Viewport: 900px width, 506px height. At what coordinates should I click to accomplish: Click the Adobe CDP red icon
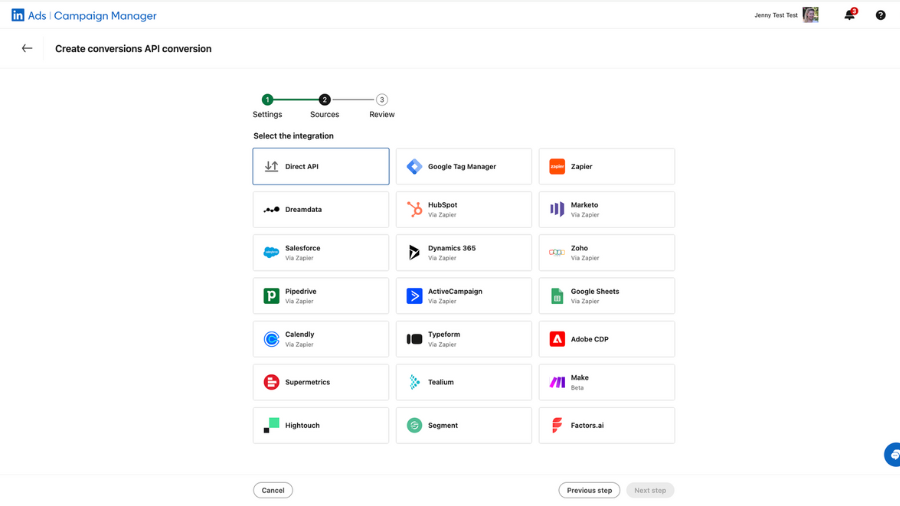pyautogui.click(x=557, y=339)
